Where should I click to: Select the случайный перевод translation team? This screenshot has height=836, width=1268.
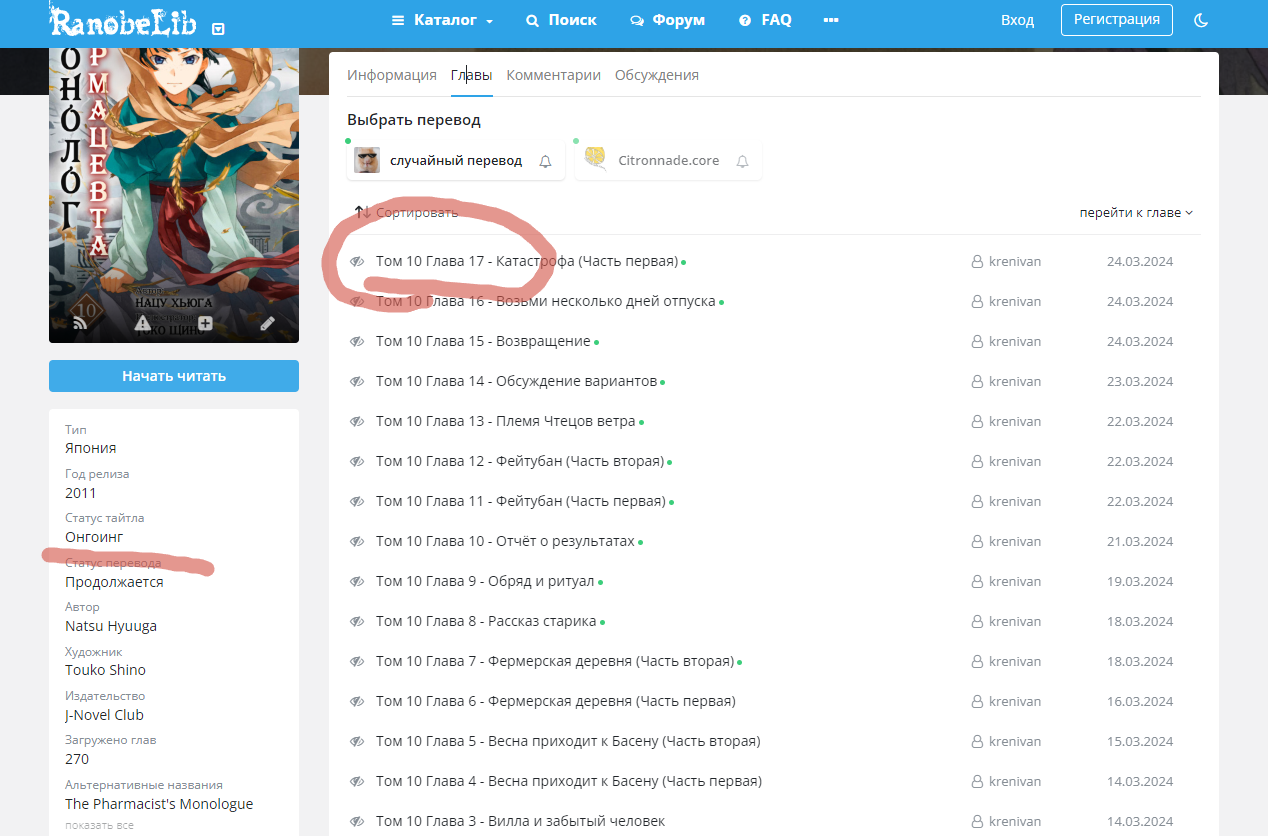coord(456,160)
